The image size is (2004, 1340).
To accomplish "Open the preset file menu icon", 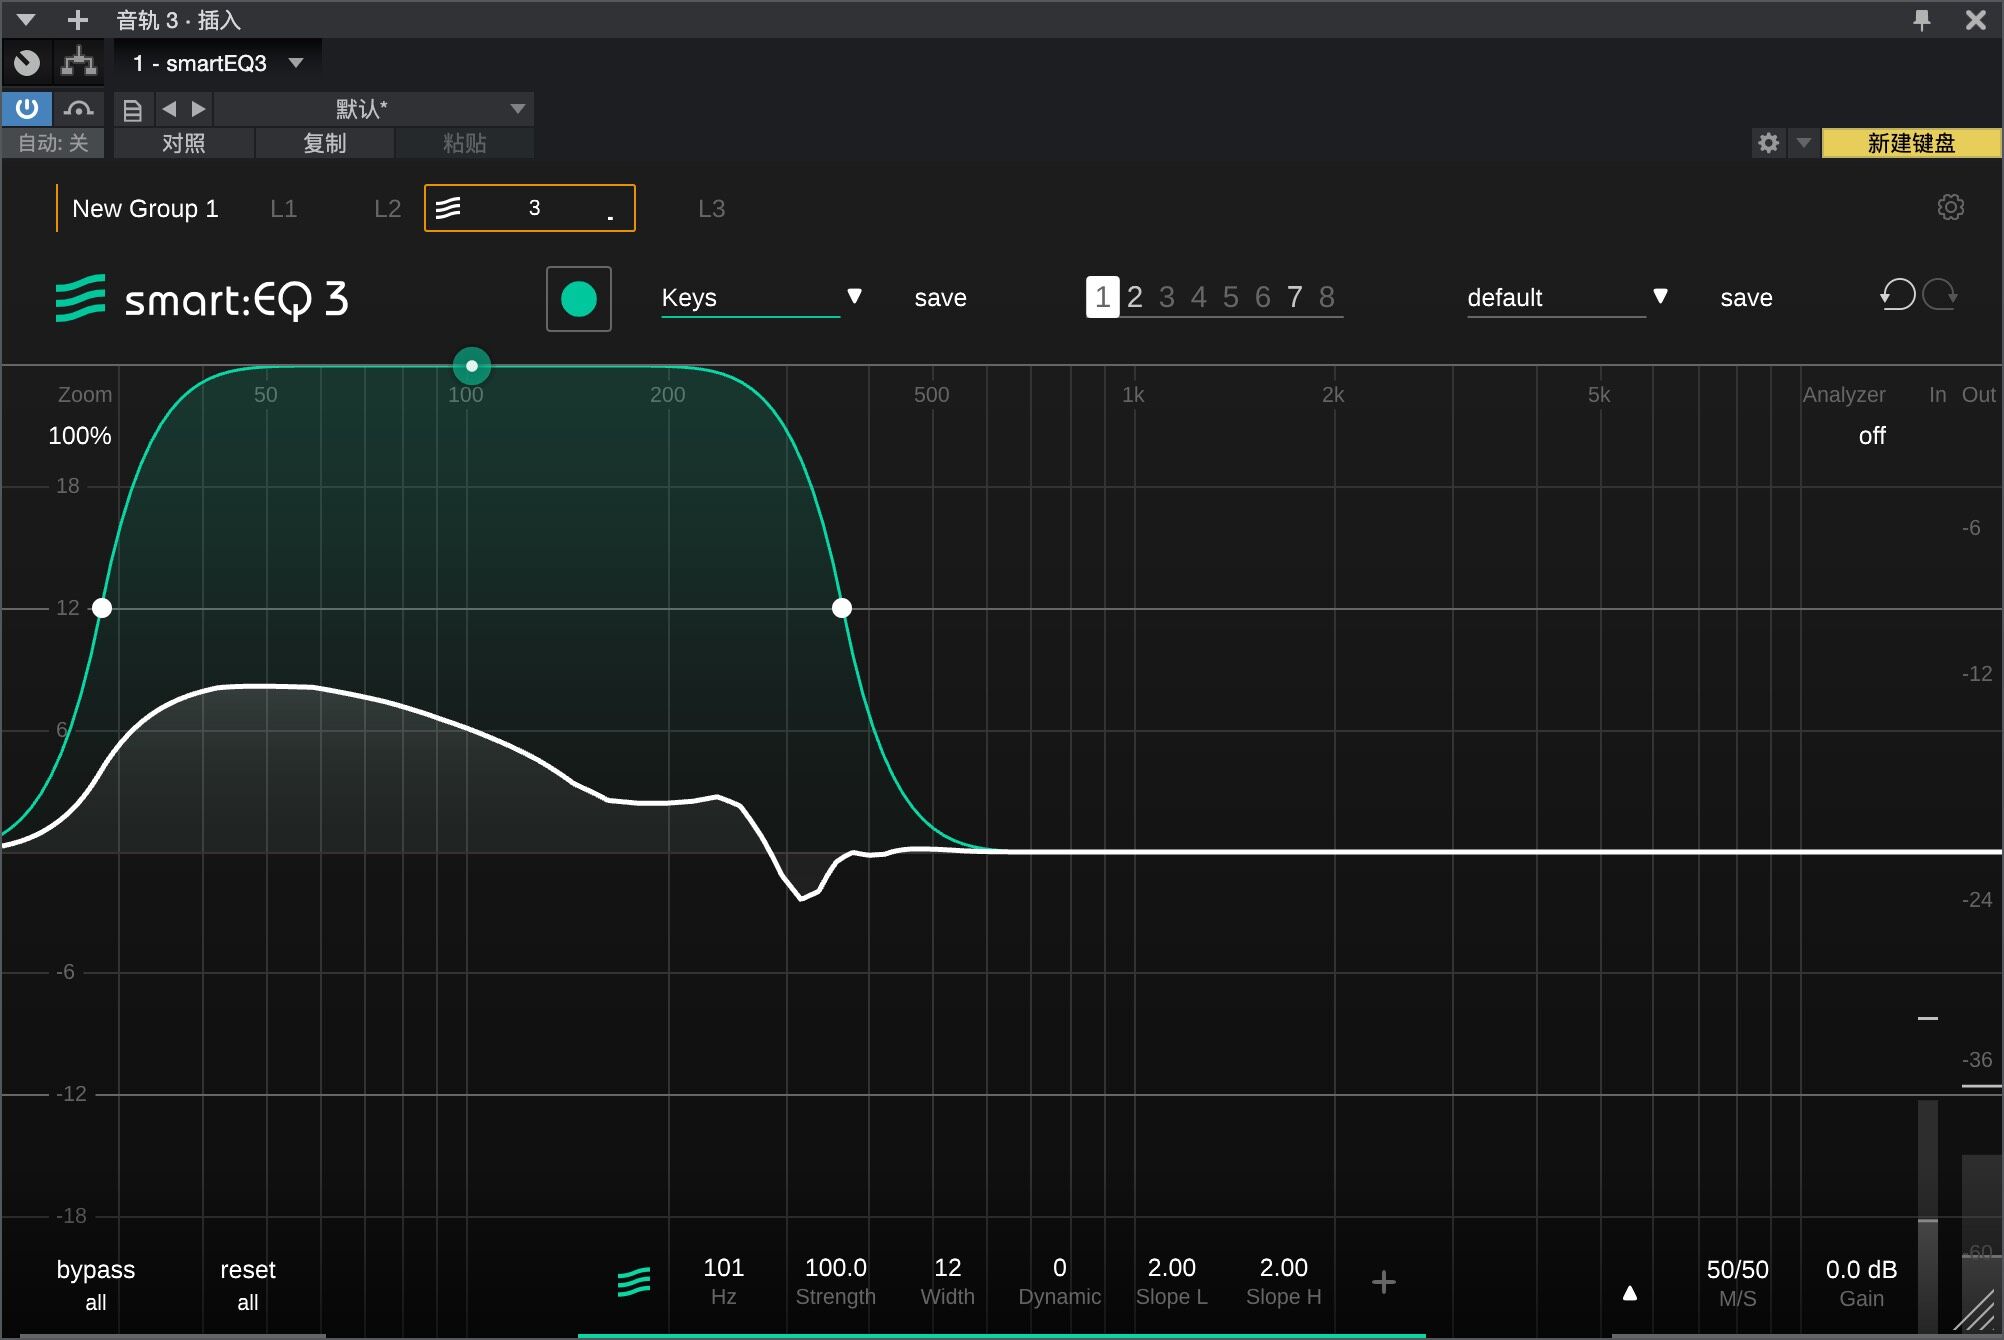I will pyautogui.click(x=133, y=109).
